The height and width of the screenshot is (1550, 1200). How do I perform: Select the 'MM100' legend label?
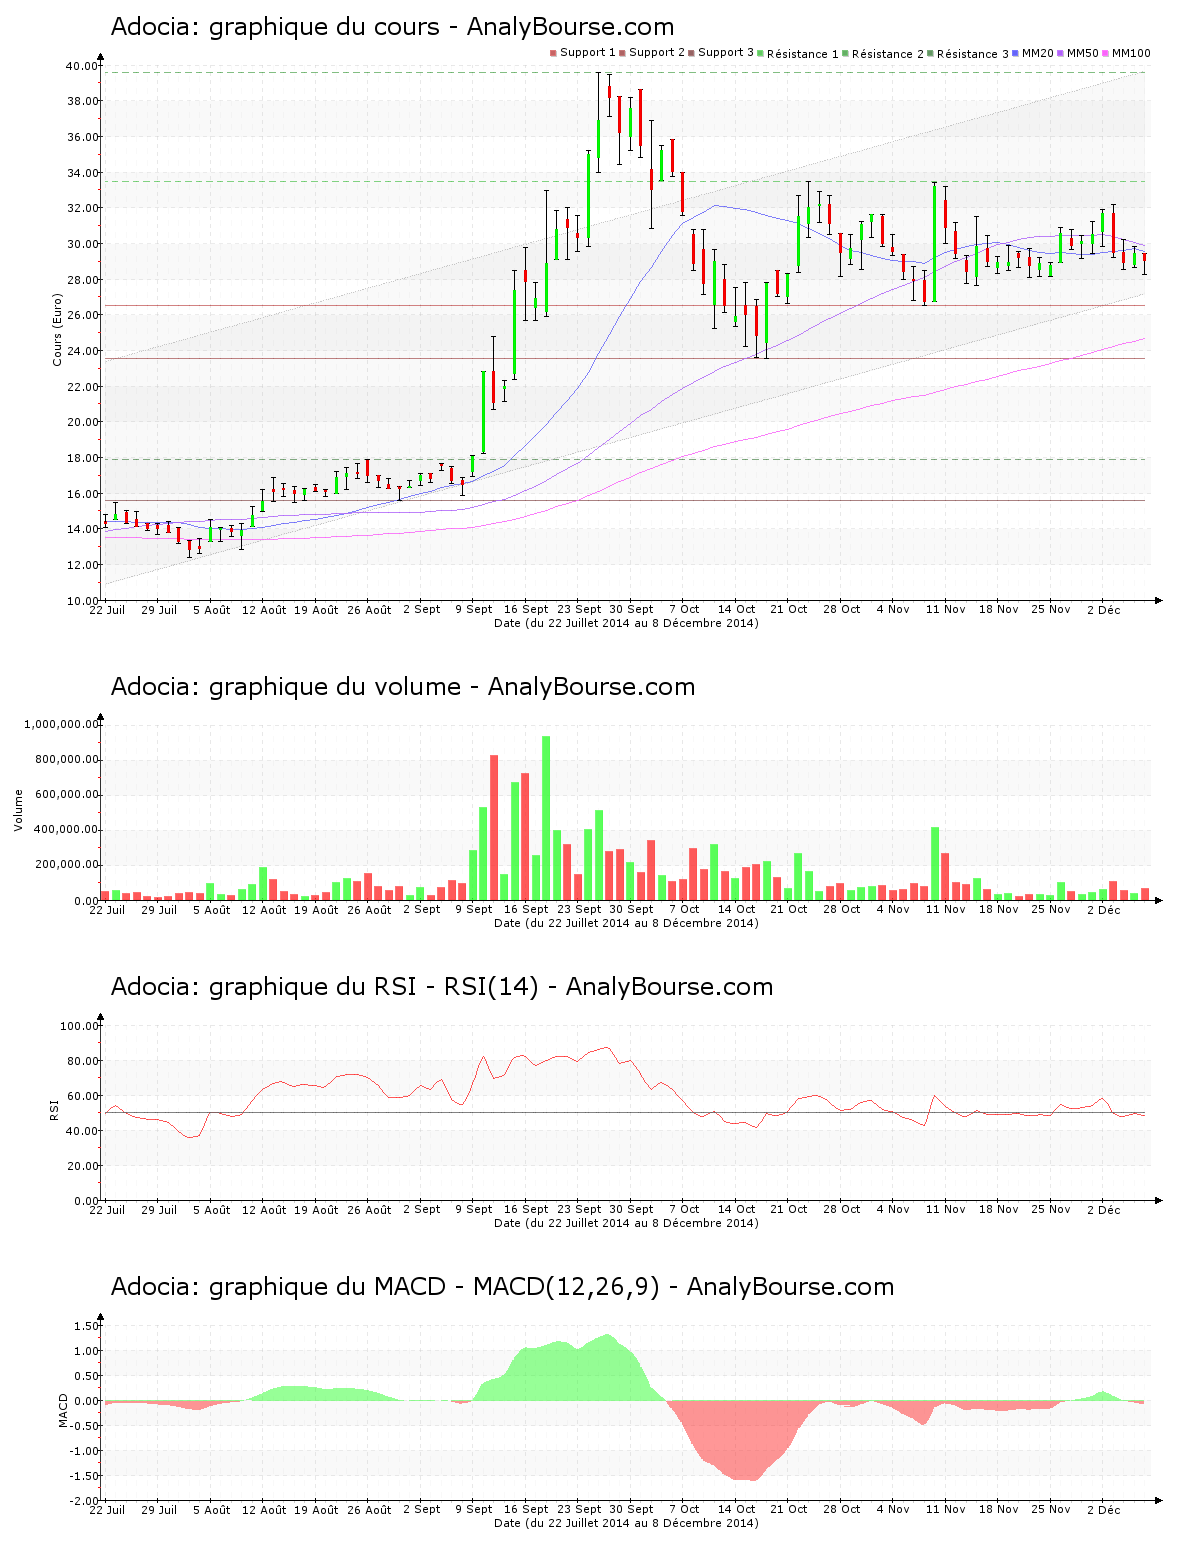1131,53
